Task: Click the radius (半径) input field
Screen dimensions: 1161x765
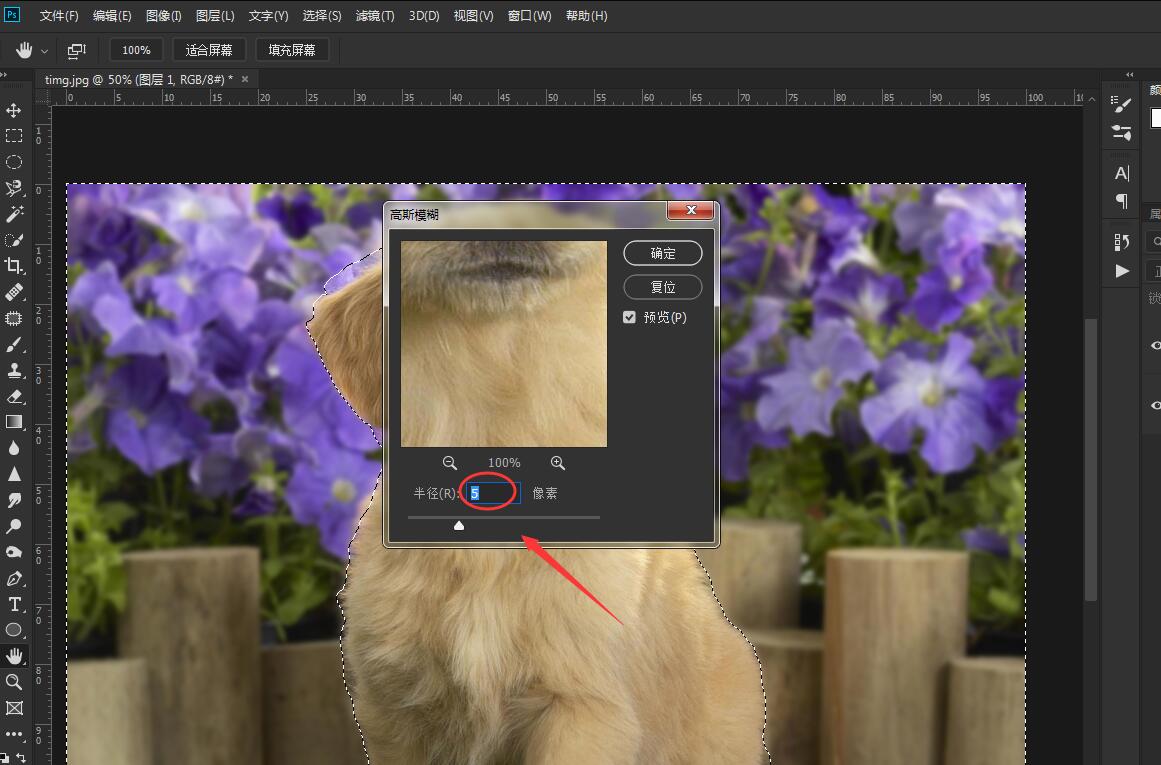Action: coord(493,493)
